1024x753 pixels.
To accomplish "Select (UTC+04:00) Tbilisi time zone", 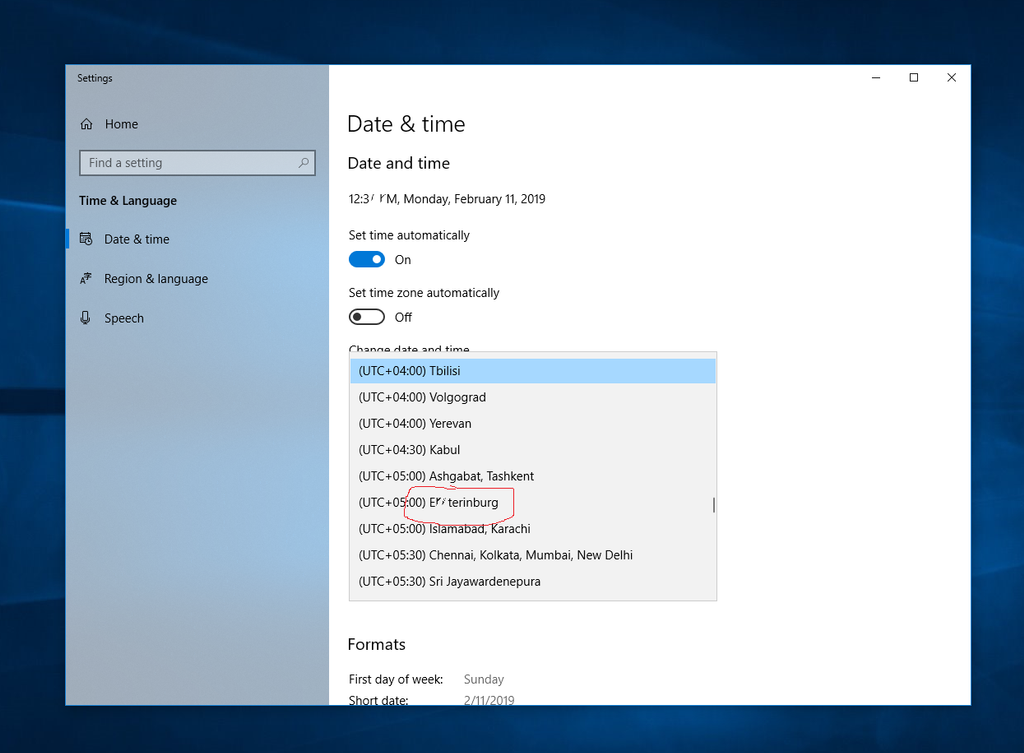I will (532, 371).
